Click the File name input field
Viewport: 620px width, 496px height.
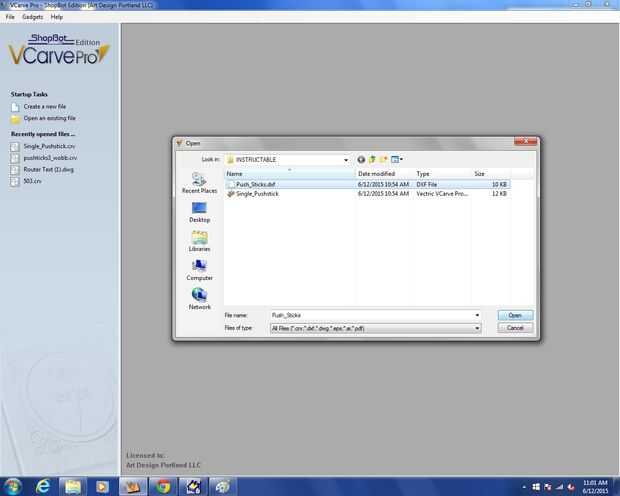point(372,315)
